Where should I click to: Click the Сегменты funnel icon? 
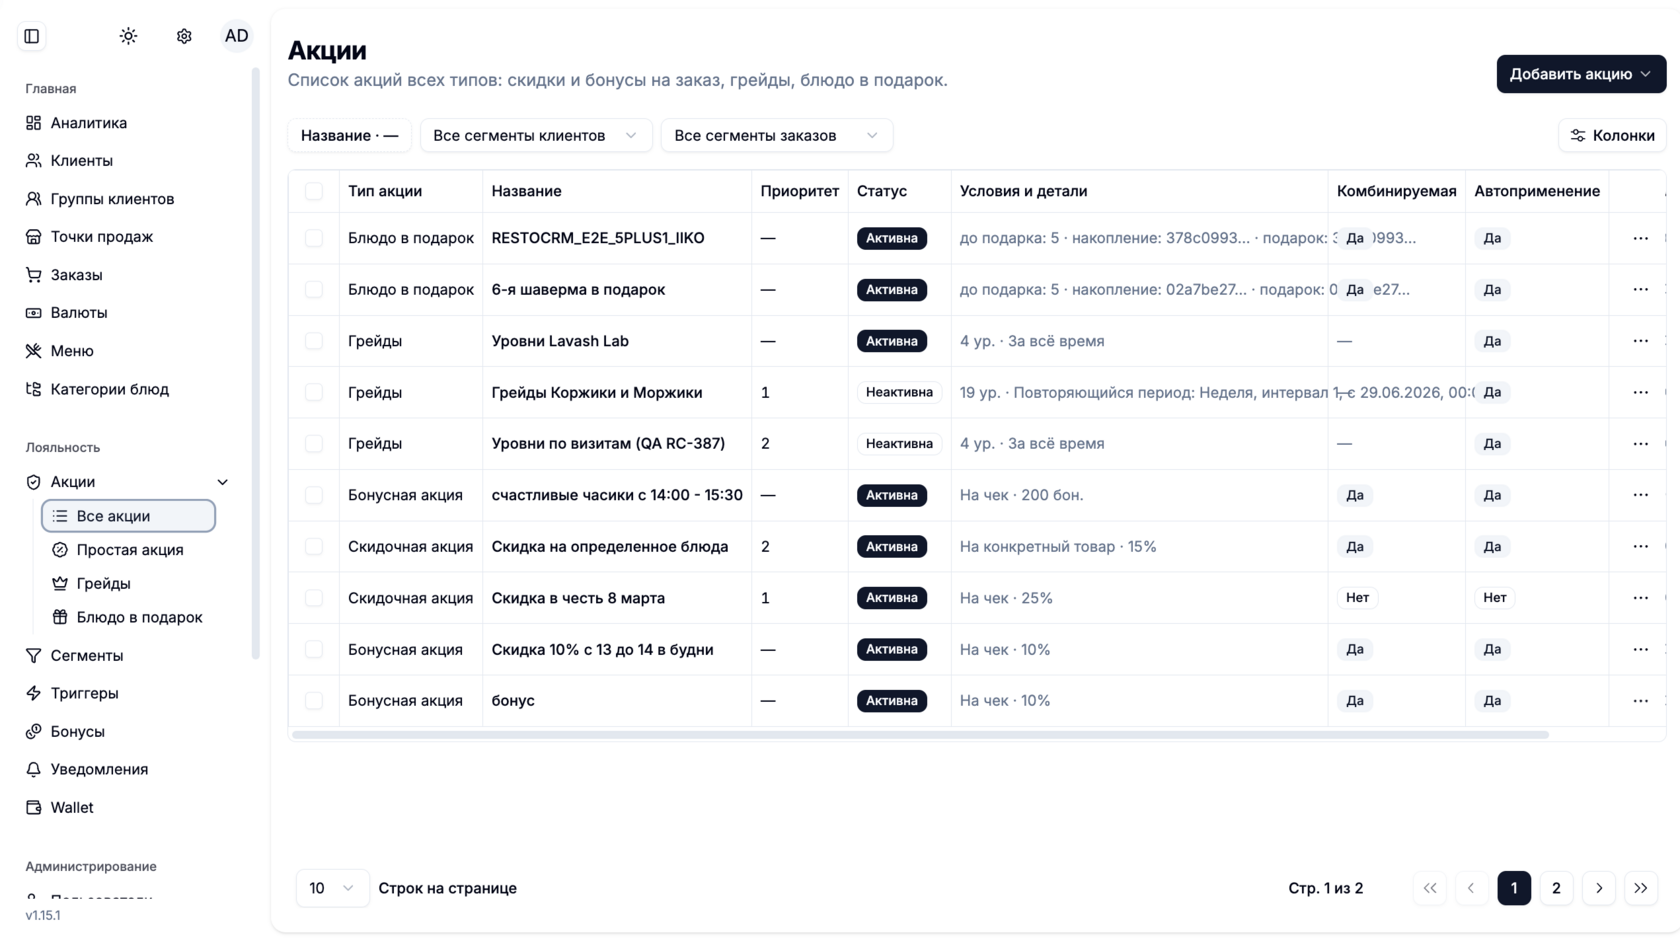pyautogui.click(x=33, y=656)
